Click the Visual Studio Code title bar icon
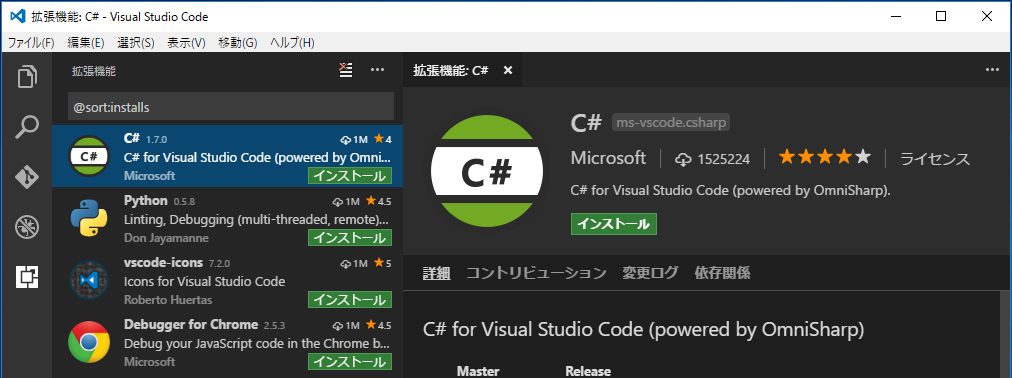This screenshot has width=1012, height=378. coord(17,16)
